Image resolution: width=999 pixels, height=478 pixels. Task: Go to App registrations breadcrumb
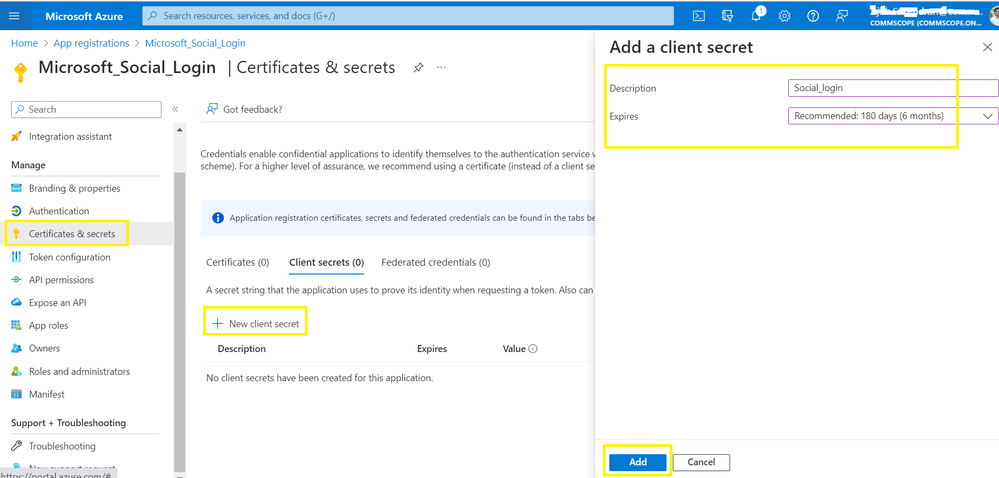point(91,43)
